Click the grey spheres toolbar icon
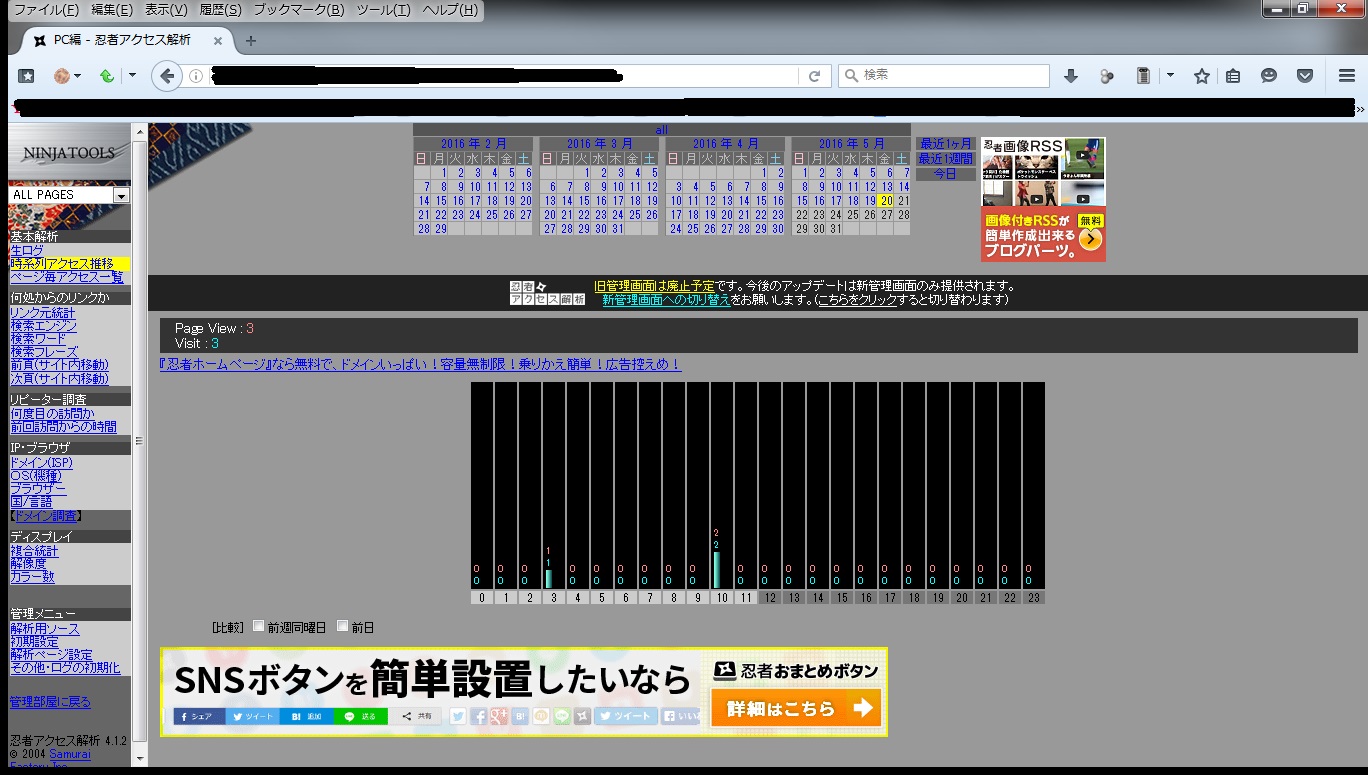The height and width of the screenshot is (775, 1368). (1106, 76)
